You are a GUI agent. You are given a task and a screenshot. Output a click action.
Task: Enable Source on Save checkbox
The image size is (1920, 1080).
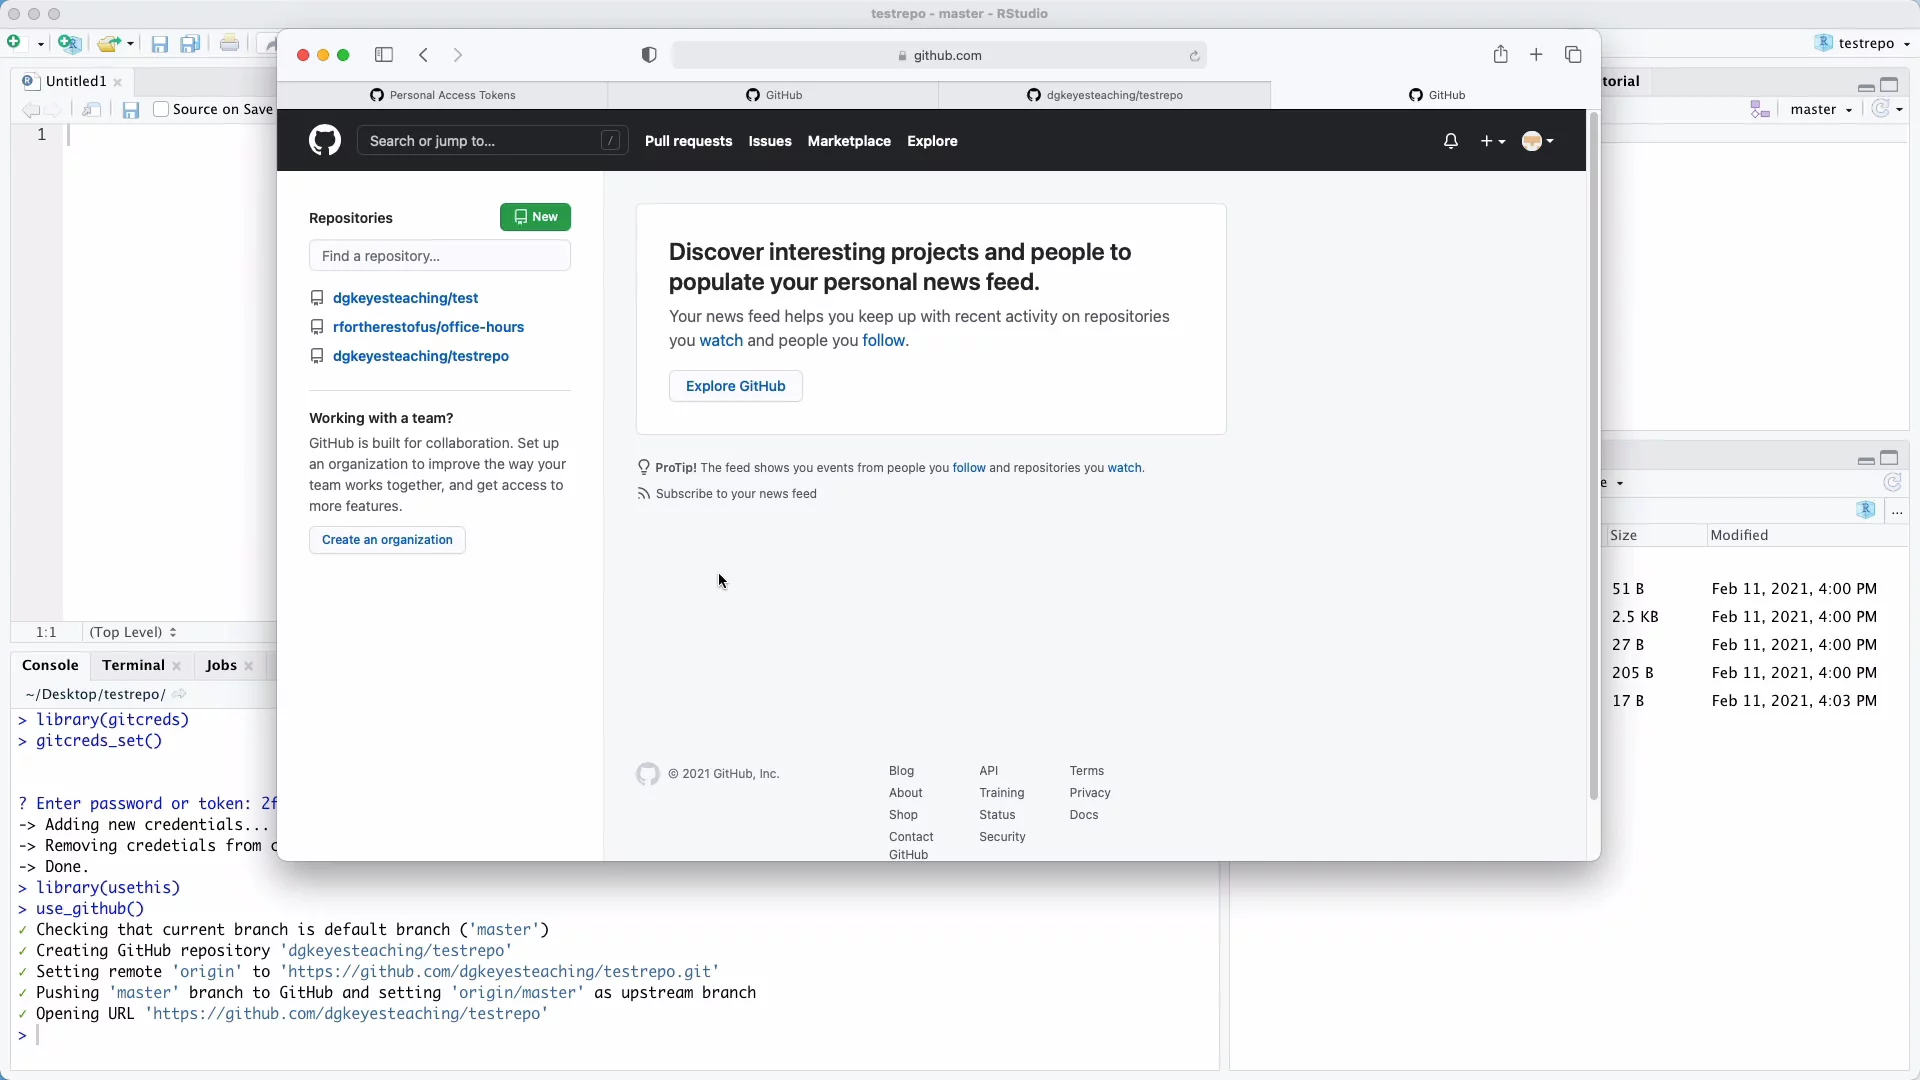click(161, 109)
